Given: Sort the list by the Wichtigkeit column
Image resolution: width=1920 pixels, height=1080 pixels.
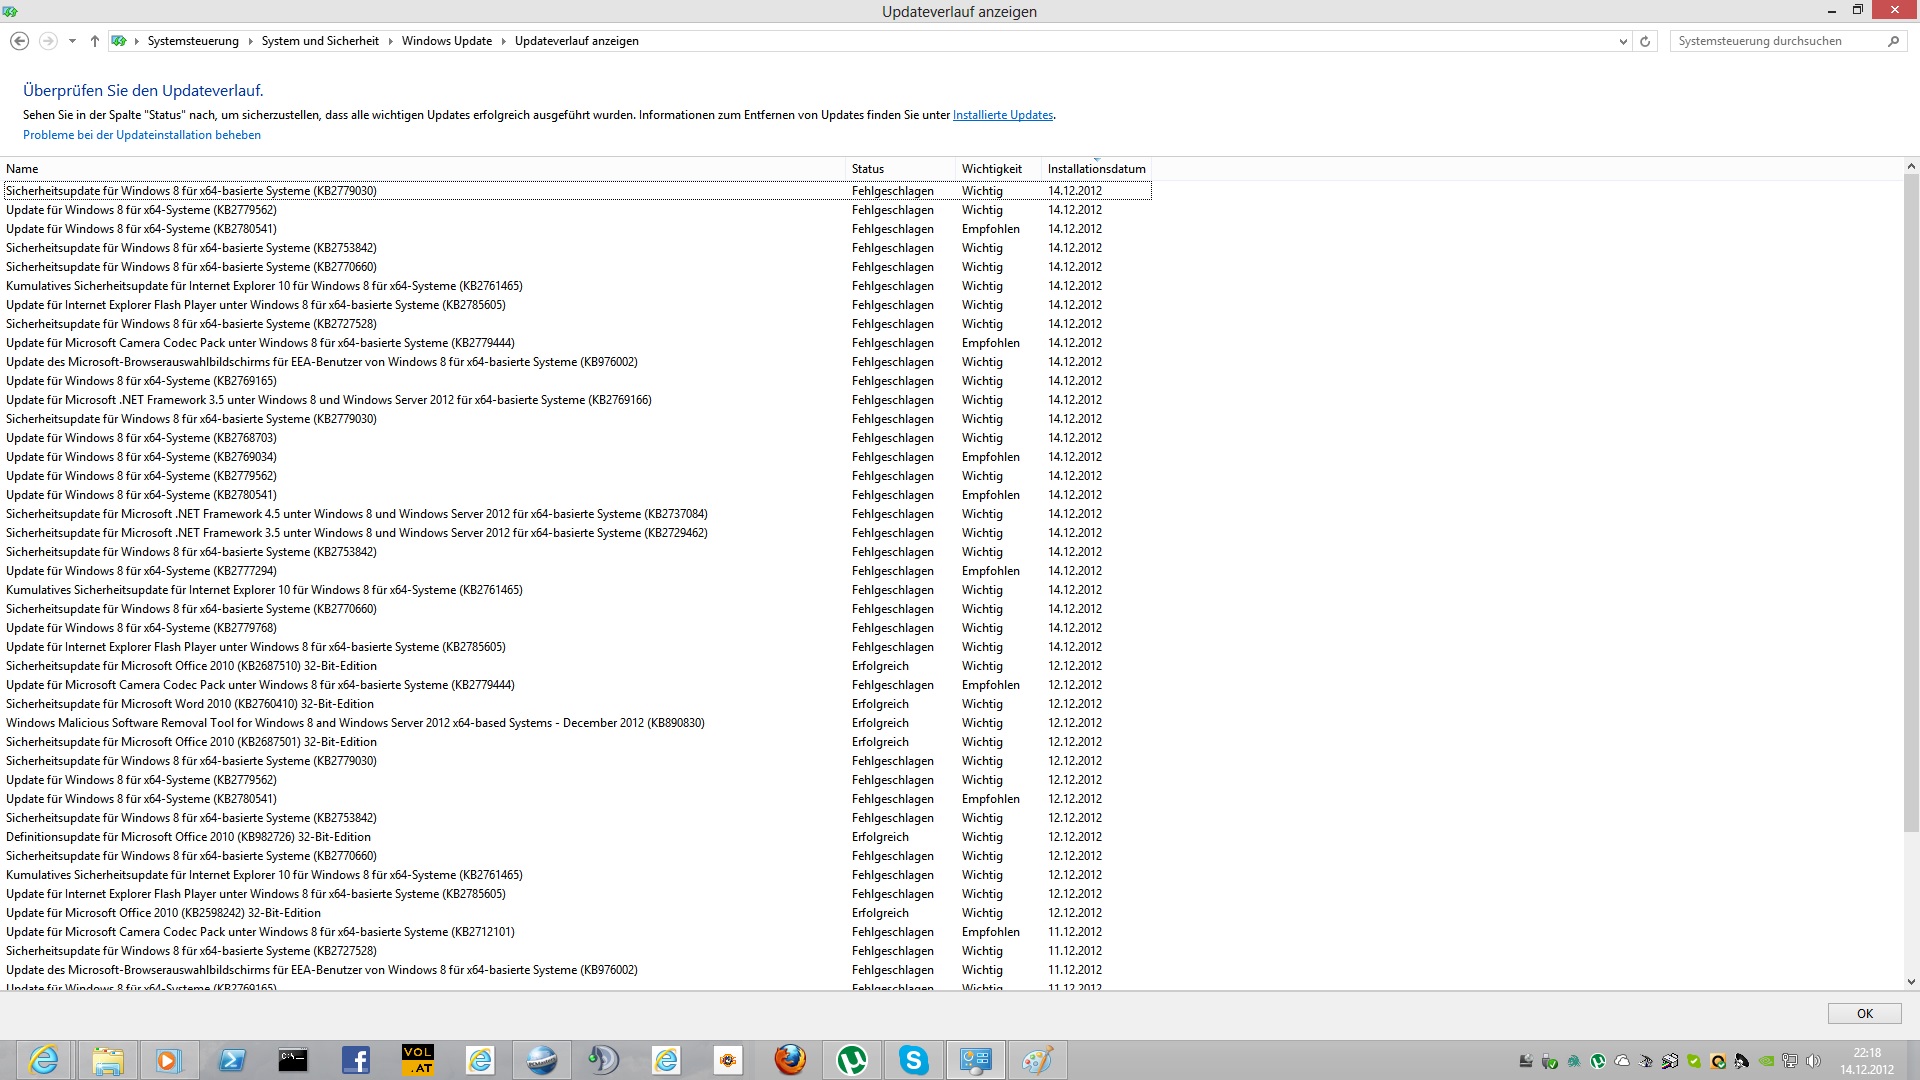Looking at the screenshot, I should 999,169.
